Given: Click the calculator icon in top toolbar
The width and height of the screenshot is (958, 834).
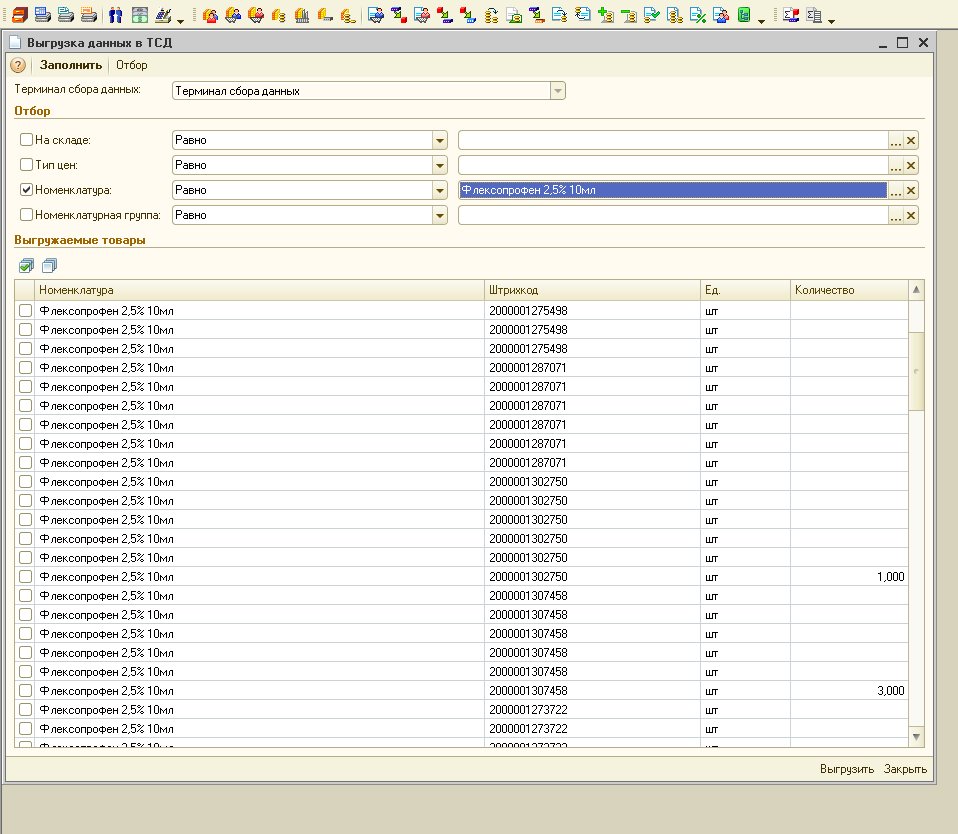Looking at the screenshot, I should pyautogui.click(x=139, y=16).
